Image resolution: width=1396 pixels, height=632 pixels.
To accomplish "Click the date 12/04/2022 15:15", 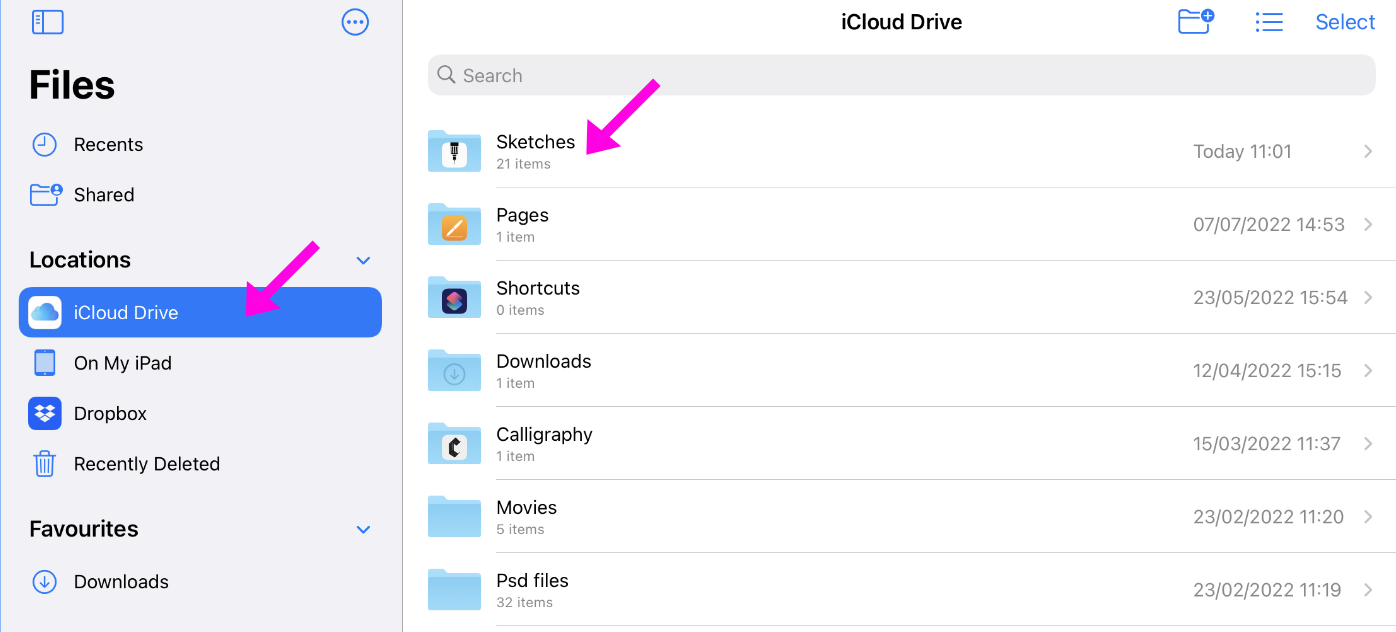I will coord(1267,371).
